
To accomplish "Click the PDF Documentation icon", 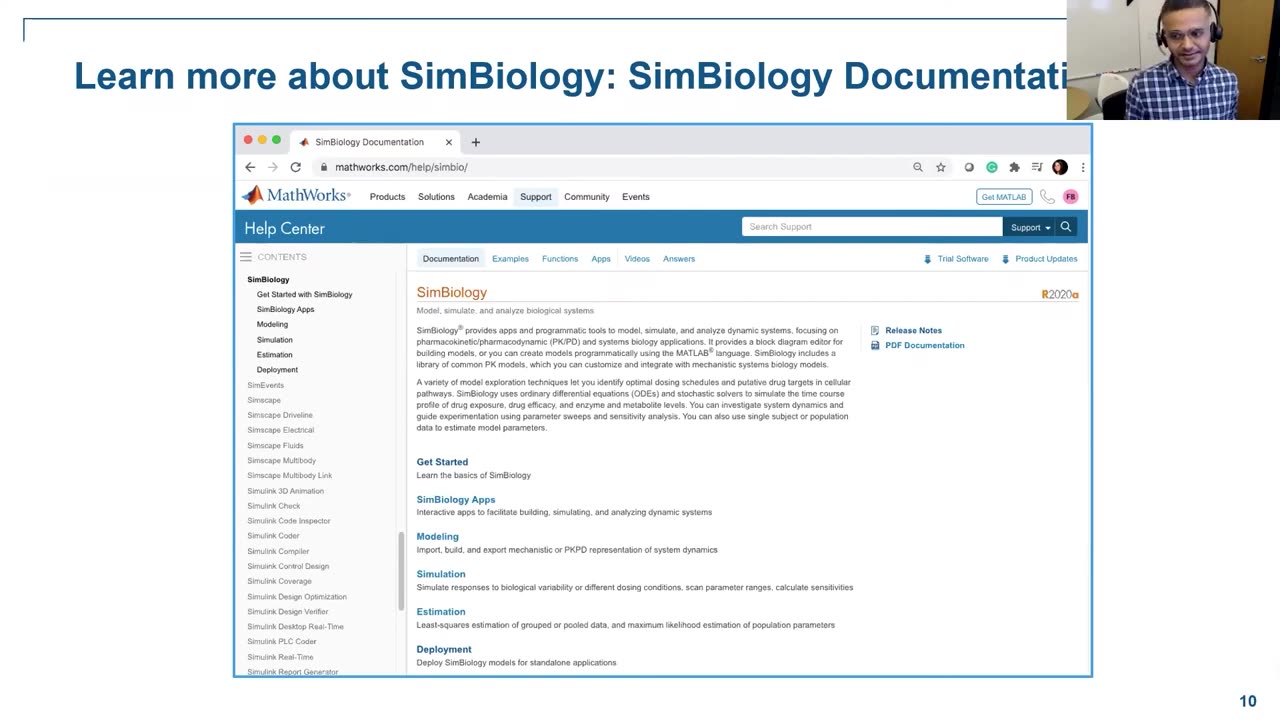I will click(x=875, y=345).
